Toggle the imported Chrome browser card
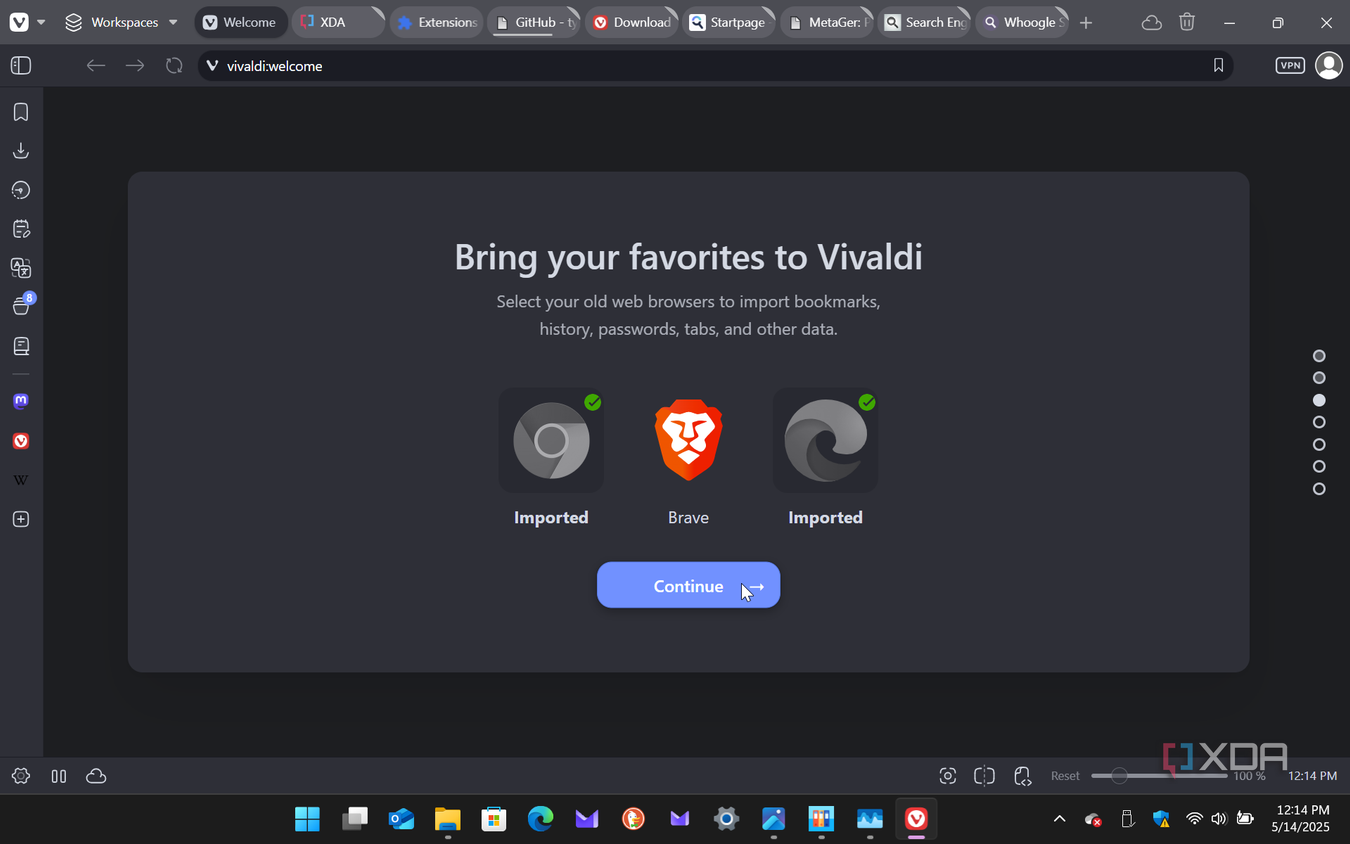 click(551, 440)
